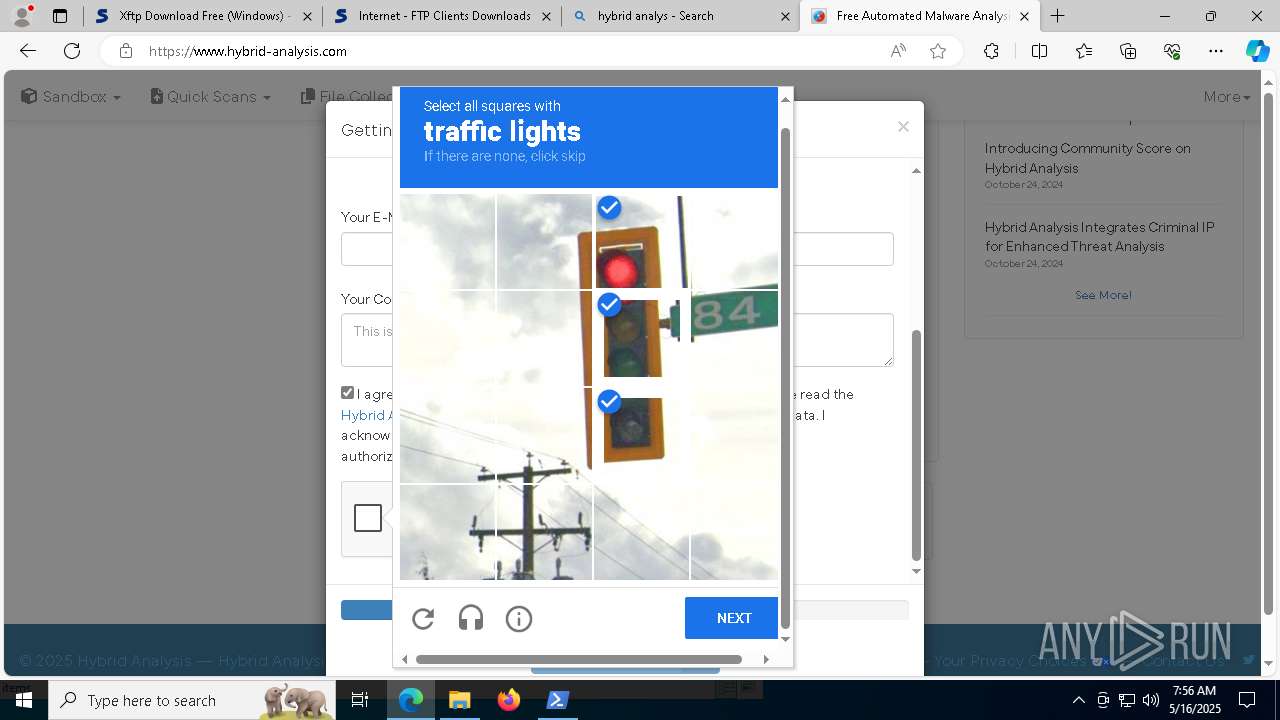Deselect the bottom traffic light tile

(640, 435)
